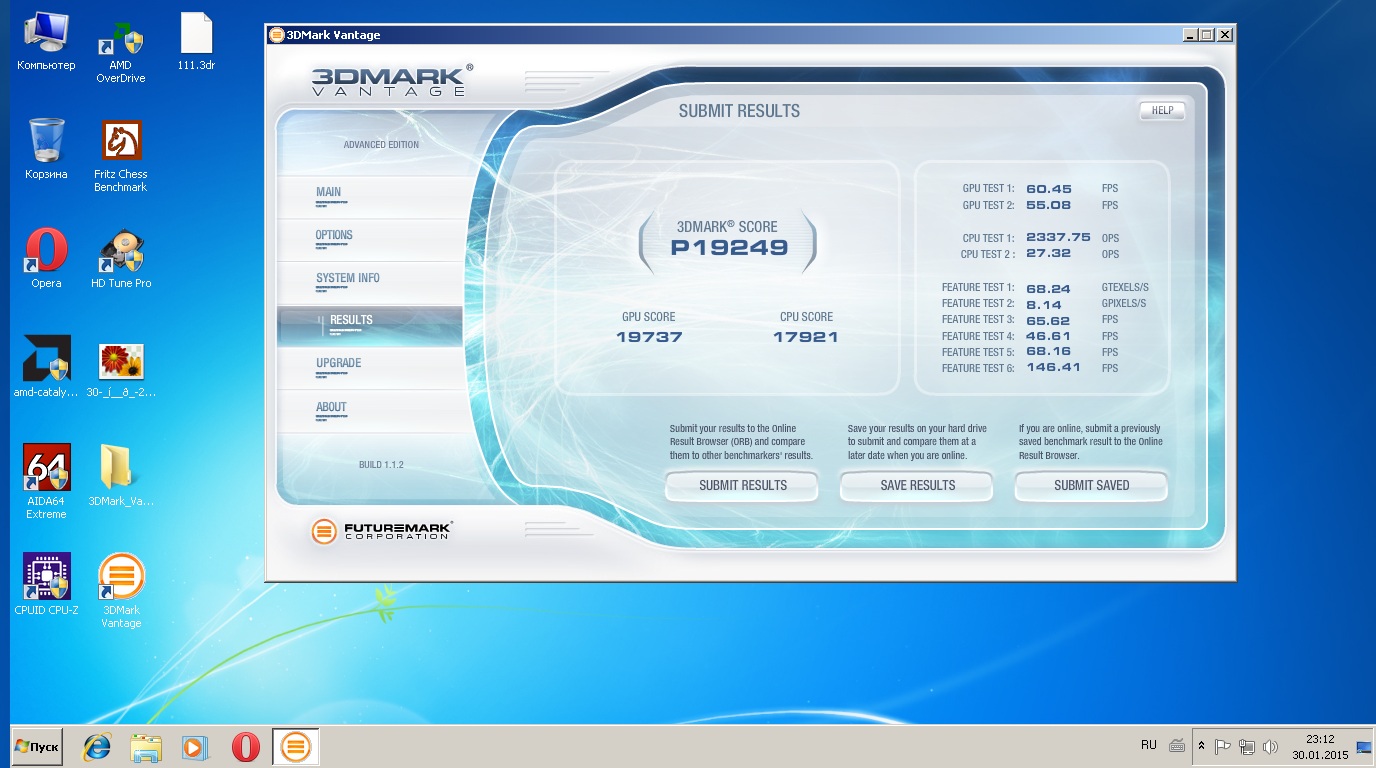Open Internet Explorer from the taskbar
Screen dimensions: 1376x768
click(97, 747)
